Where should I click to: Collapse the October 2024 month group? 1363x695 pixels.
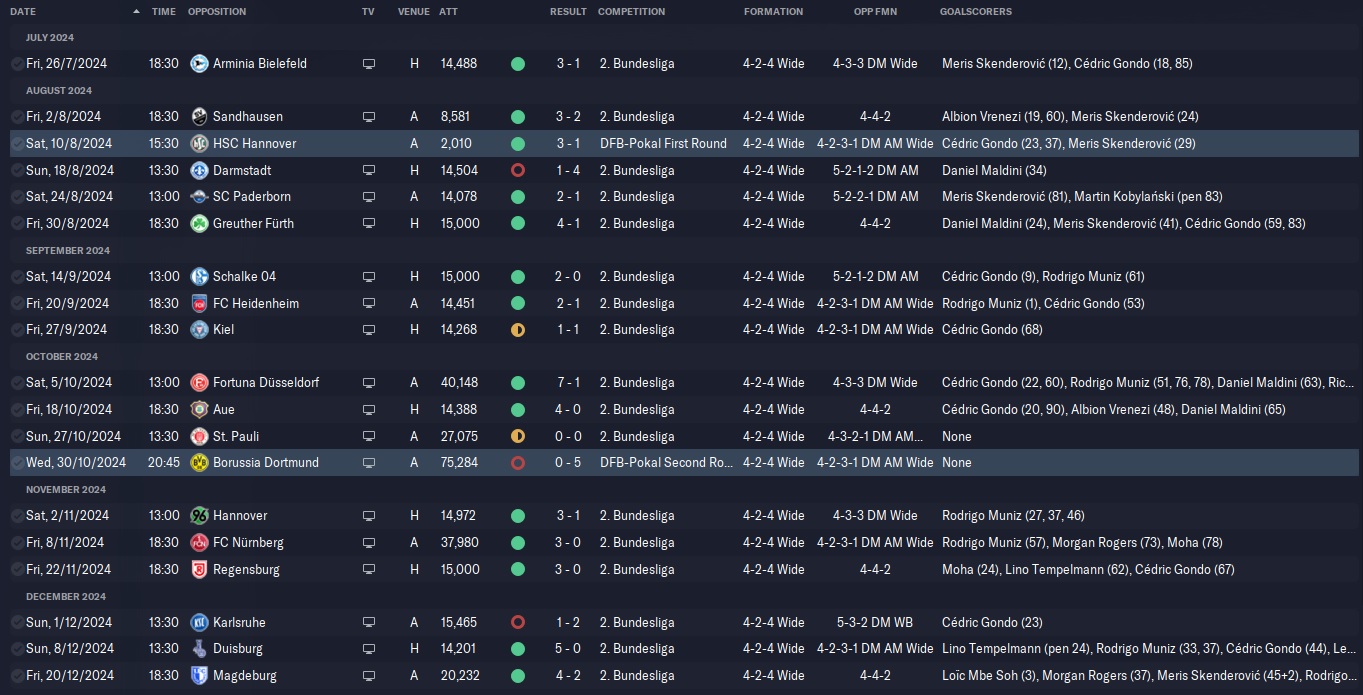click(62, 356)
